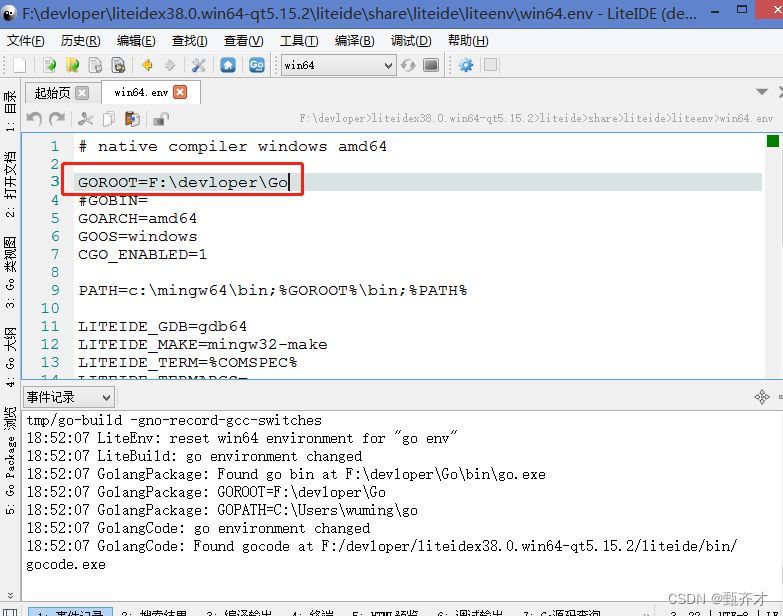Navigate back with yellow left arrow
Viewport: 783px width, 616px height.
[147, 65]
